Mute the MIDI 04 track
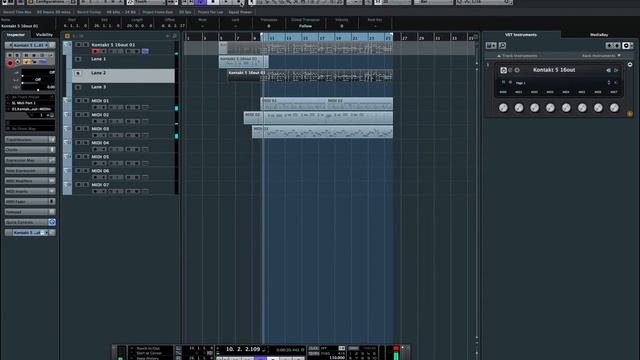This screenshot has width=640, height=360. pos(78,143)
